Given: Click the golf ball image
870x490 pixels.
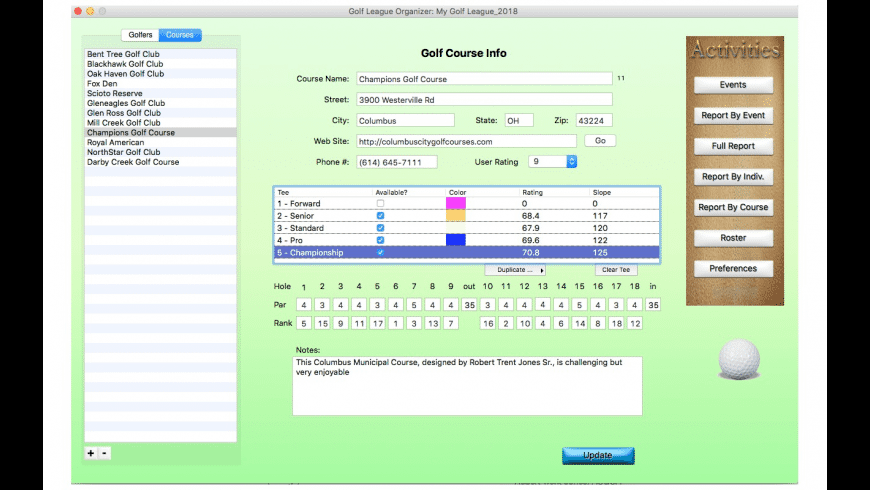Looking at the screenshot, I should pyautogui.click(x=739, y=359).
